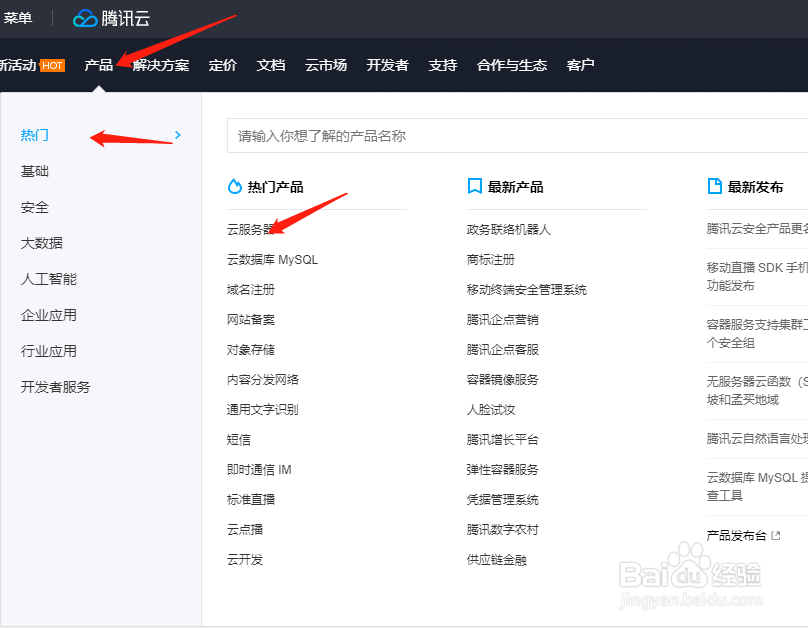Select the 大数据 sidebar category
The width and height of the screenshot is (808, 628).
pos(42,243)
